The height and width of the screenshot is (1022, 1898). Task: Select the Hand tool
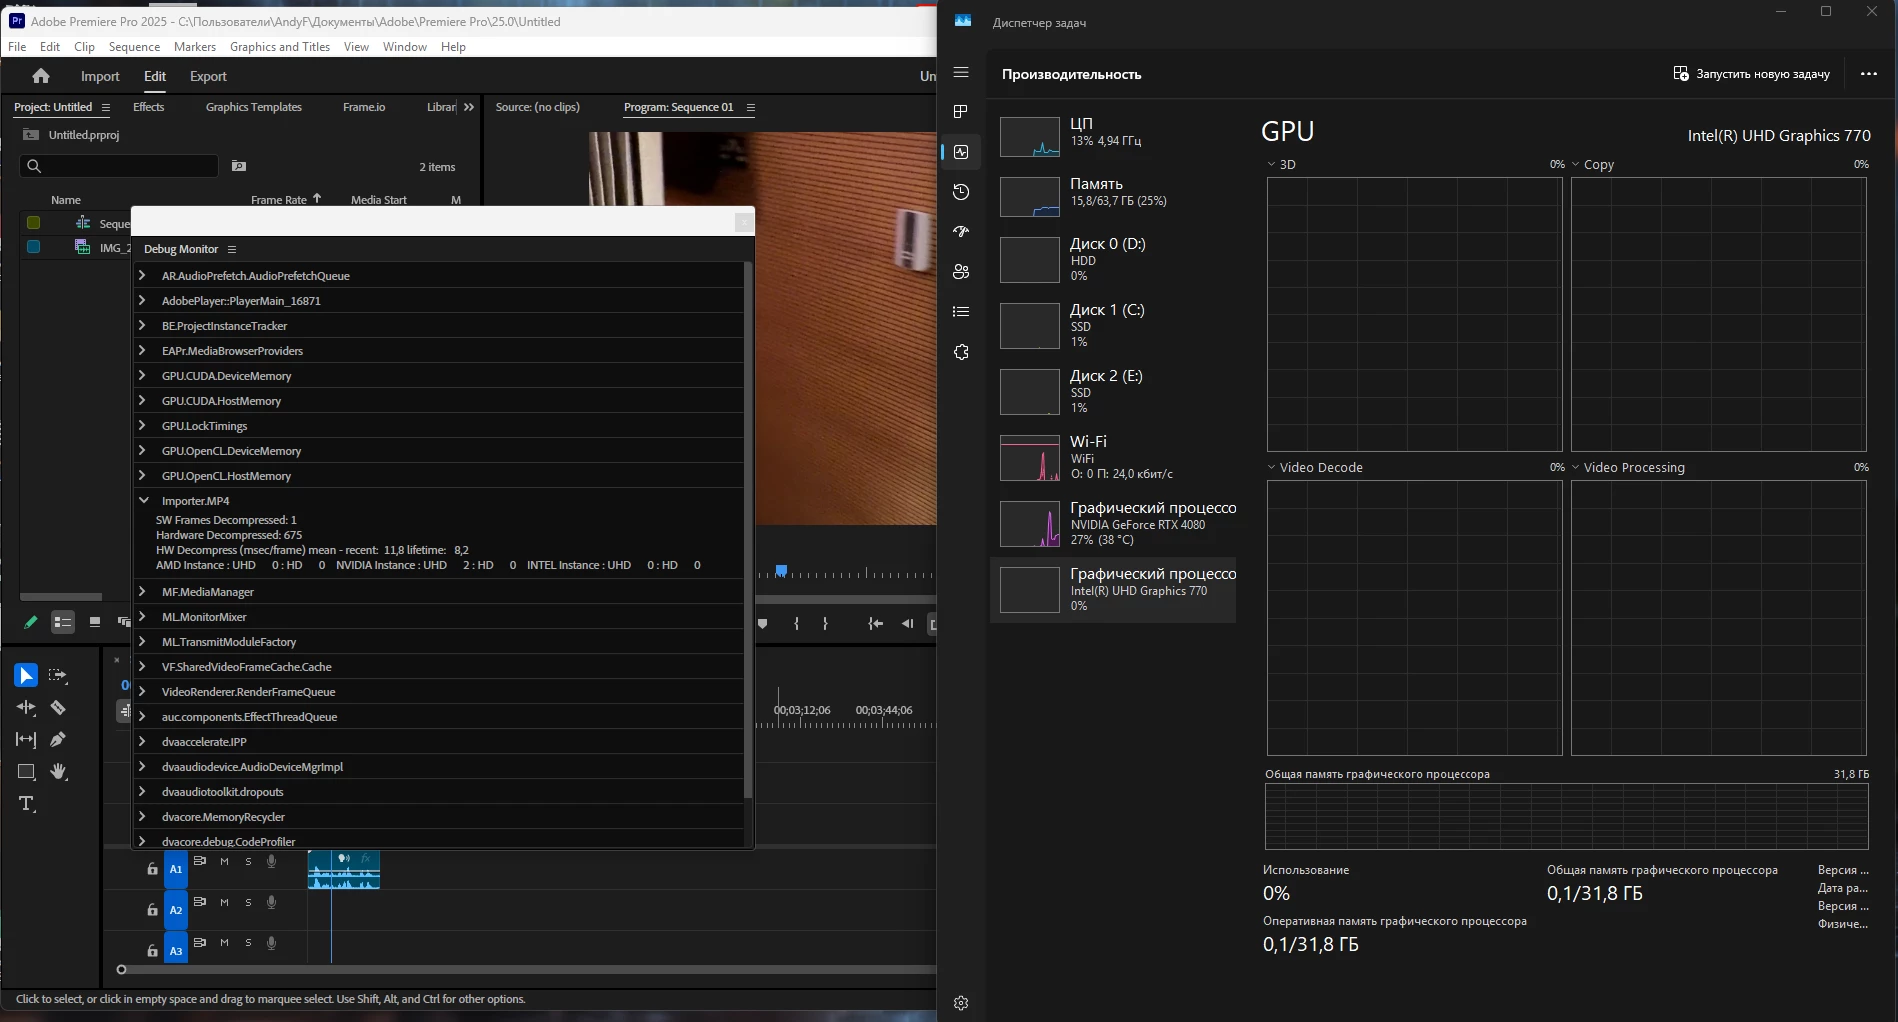[x=58, y=772]
